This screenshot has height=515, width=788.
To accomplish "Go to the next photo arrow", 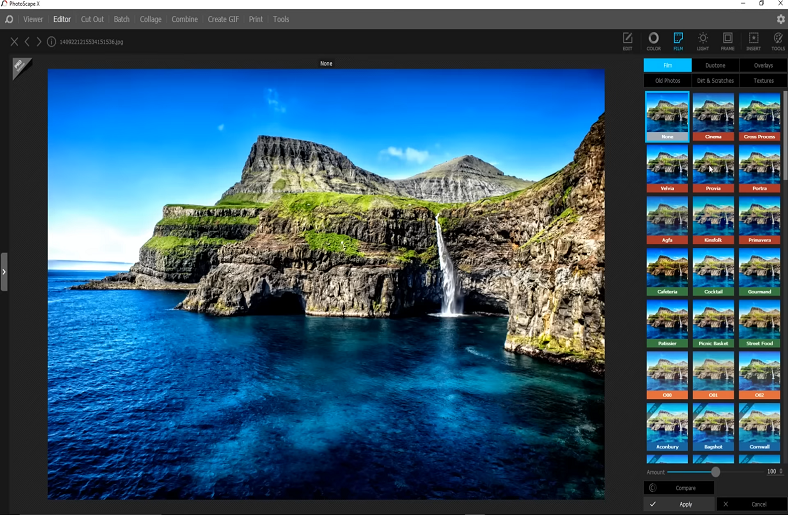I will 39,42.
